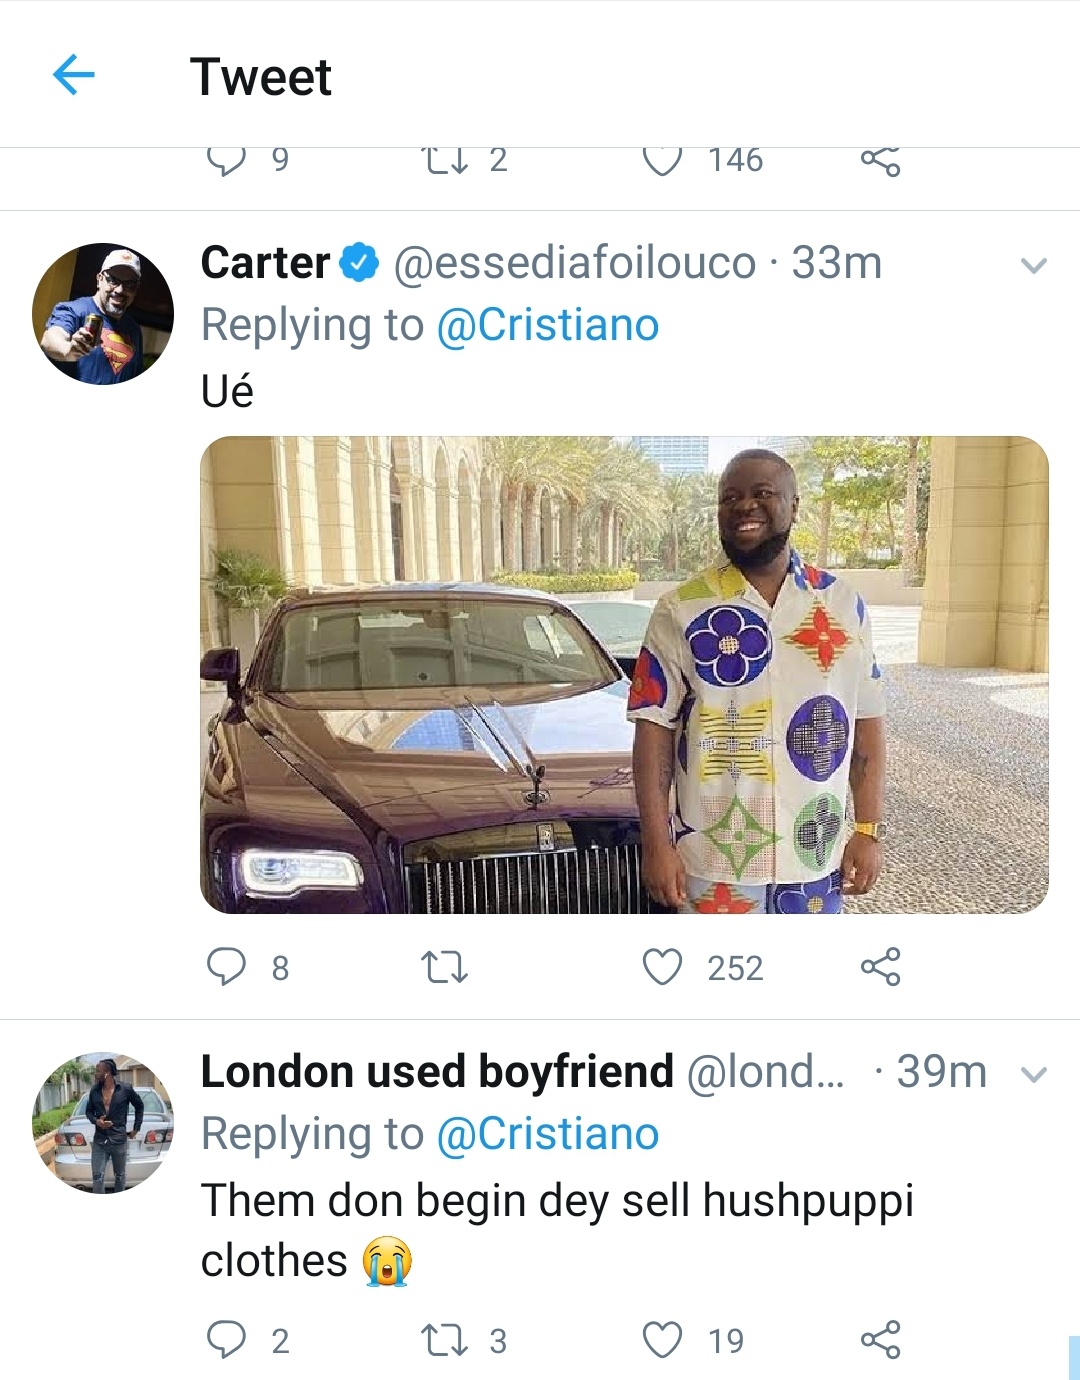
Task: Open options chevron on Carter's tweet
Action: pos(1033,265)
